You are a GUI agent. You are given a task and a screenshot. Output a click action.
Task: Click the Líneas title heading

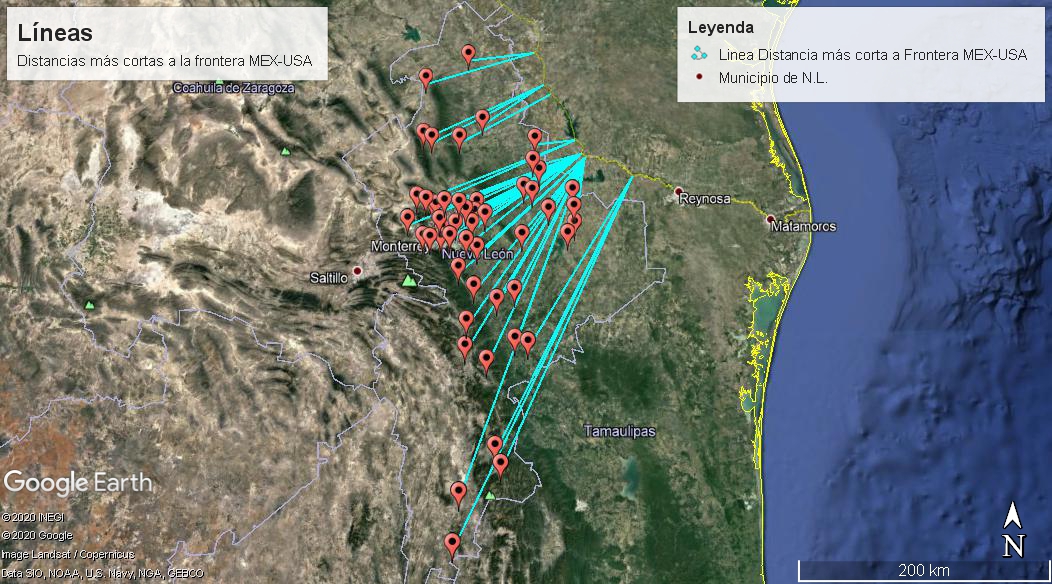(x=55, y=33)
